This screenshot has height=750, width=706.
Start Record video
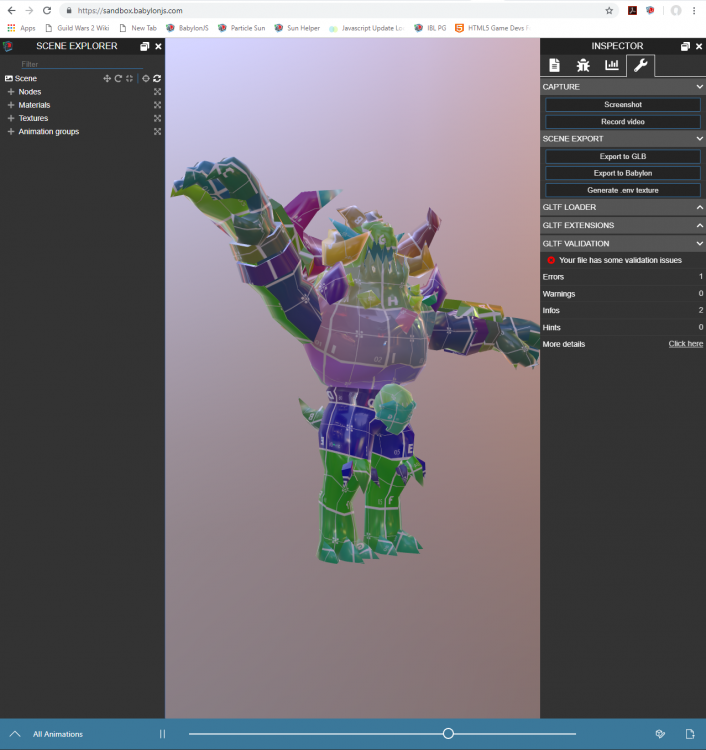[623, 121]
